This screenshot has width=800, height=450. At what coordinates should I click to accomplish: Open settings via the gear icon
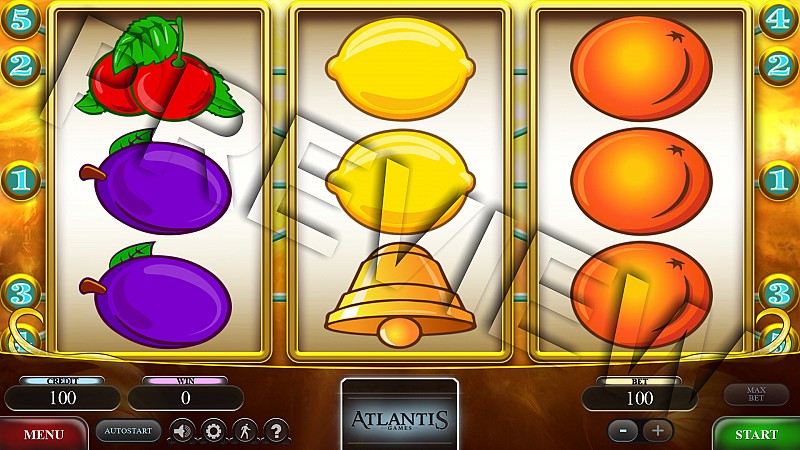coord(213,431)
